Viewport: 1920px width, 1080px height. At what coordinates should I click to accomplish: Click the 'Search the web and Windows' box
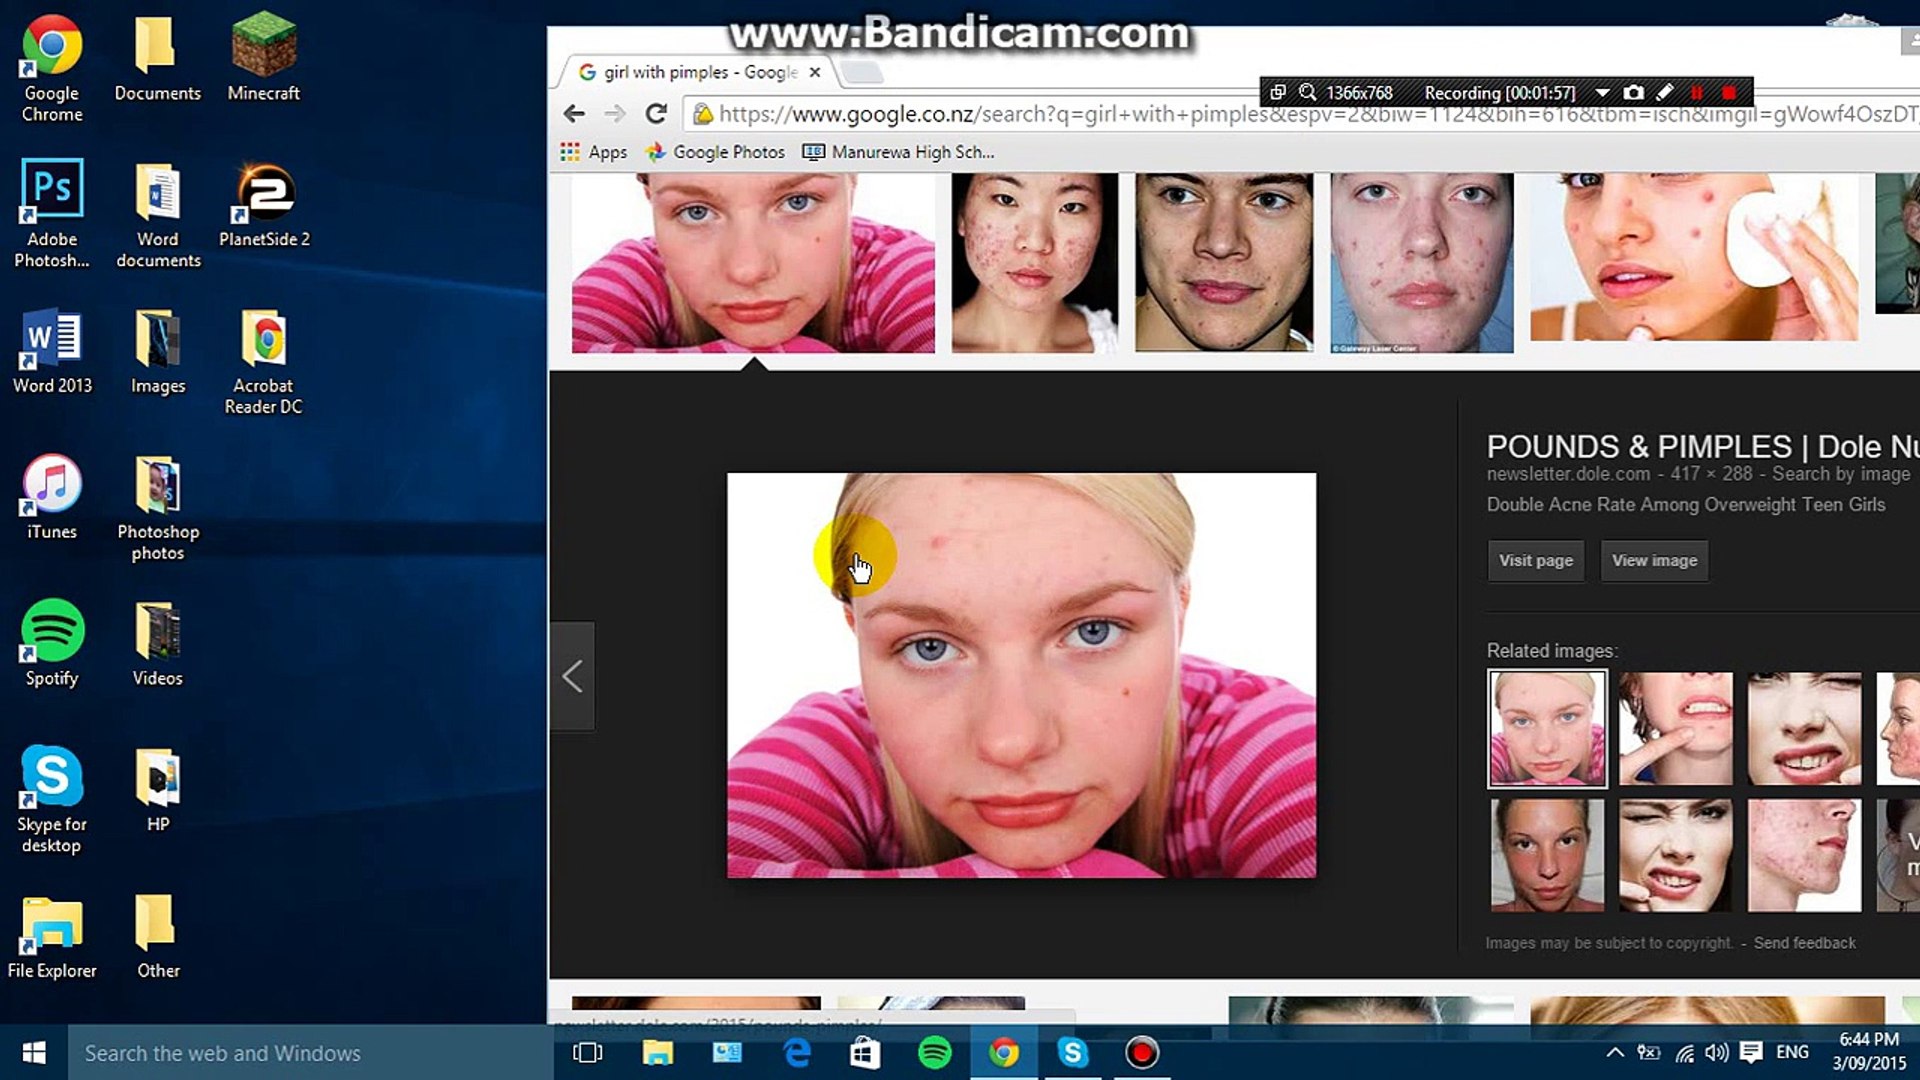[310, 1052]
